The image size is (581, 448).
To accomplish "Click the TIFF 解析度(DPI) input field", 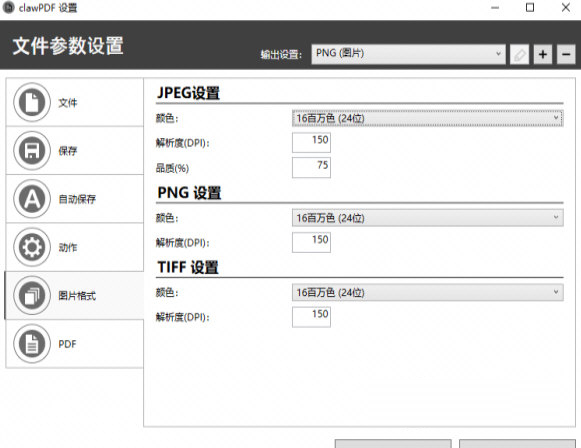I will pyautogui.click(x=311, y=317).
